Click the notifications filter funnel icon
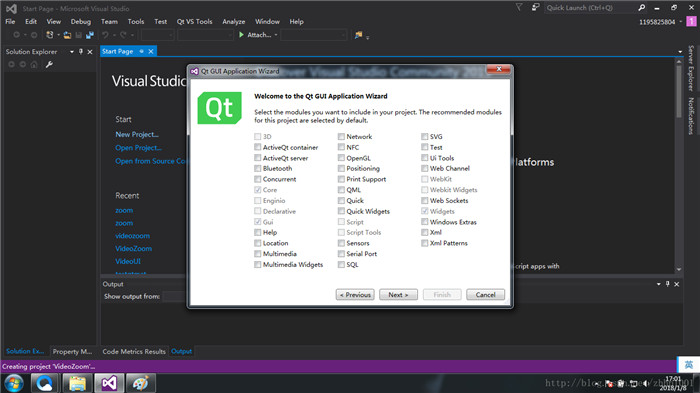Screen dimensions: 700x393 click(519, 7)
